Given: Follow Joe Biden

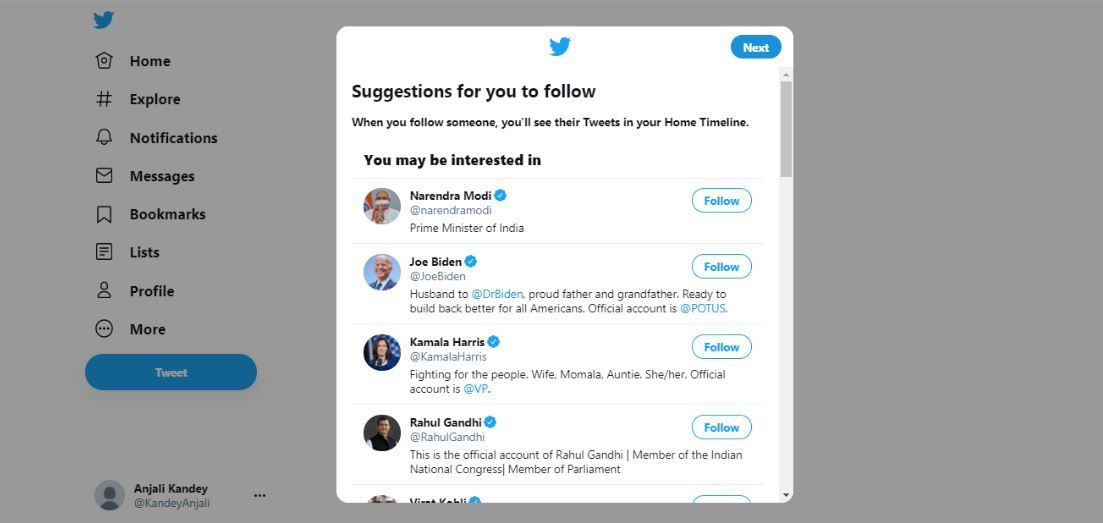Looking at the screenshot, I should tap(721, 267).
